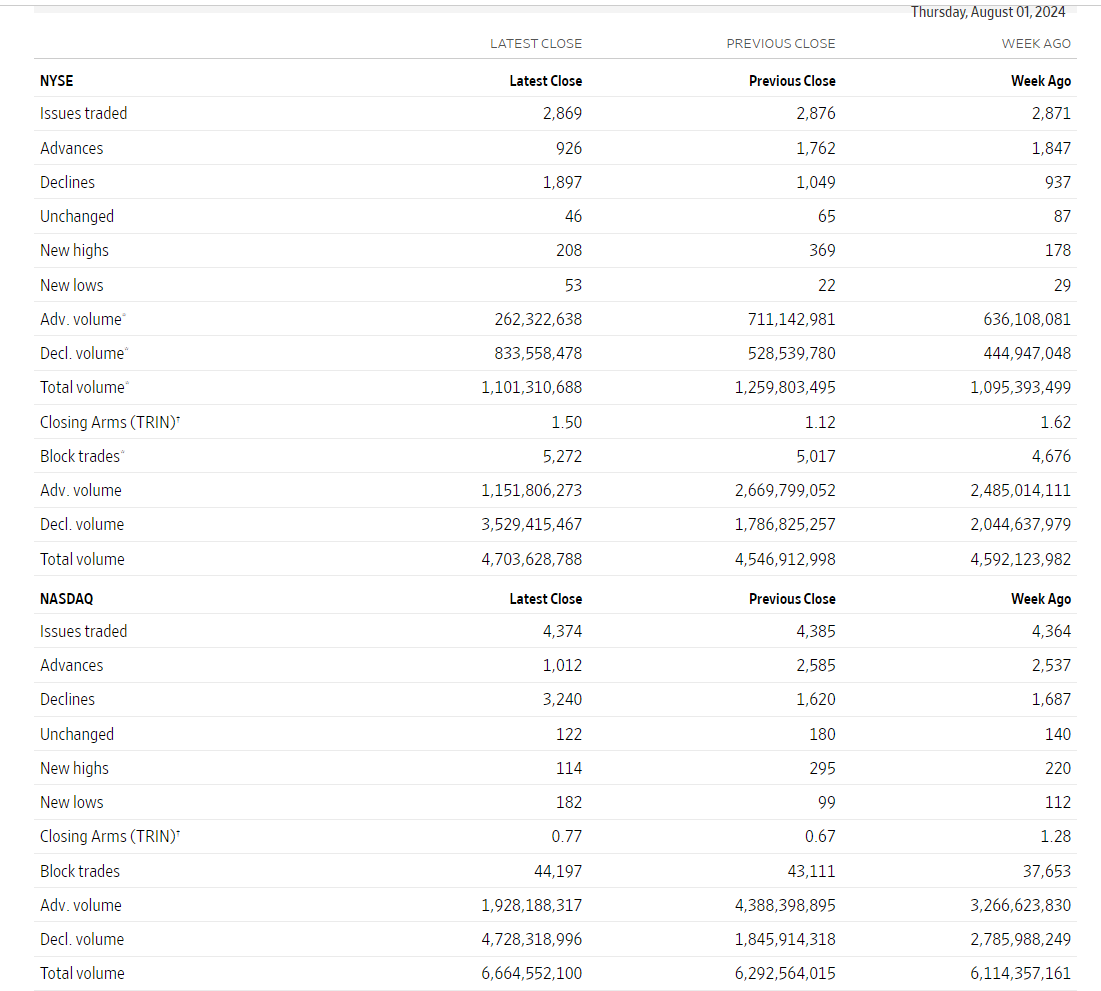The height and width of the screenshot is (991, 1101).
Task: Click the total volume value 1,101,310,688
Action: [x=532, y=388]
